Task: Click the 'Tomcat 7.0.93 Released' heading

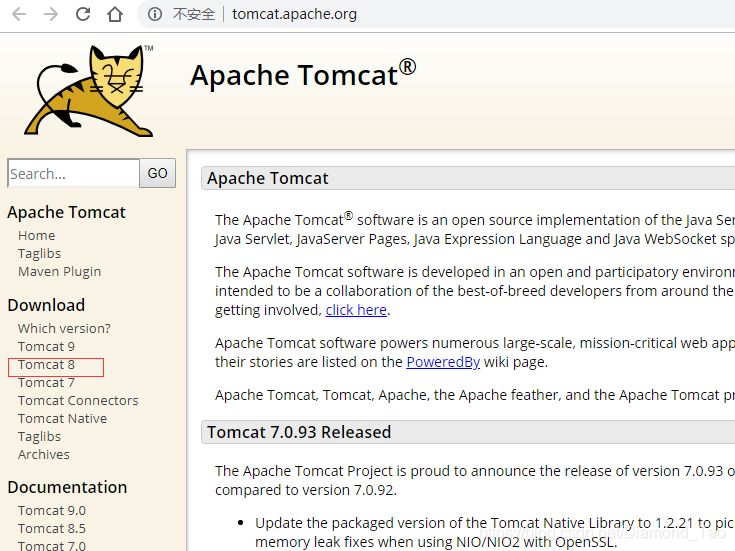Action: pos(299,432)
